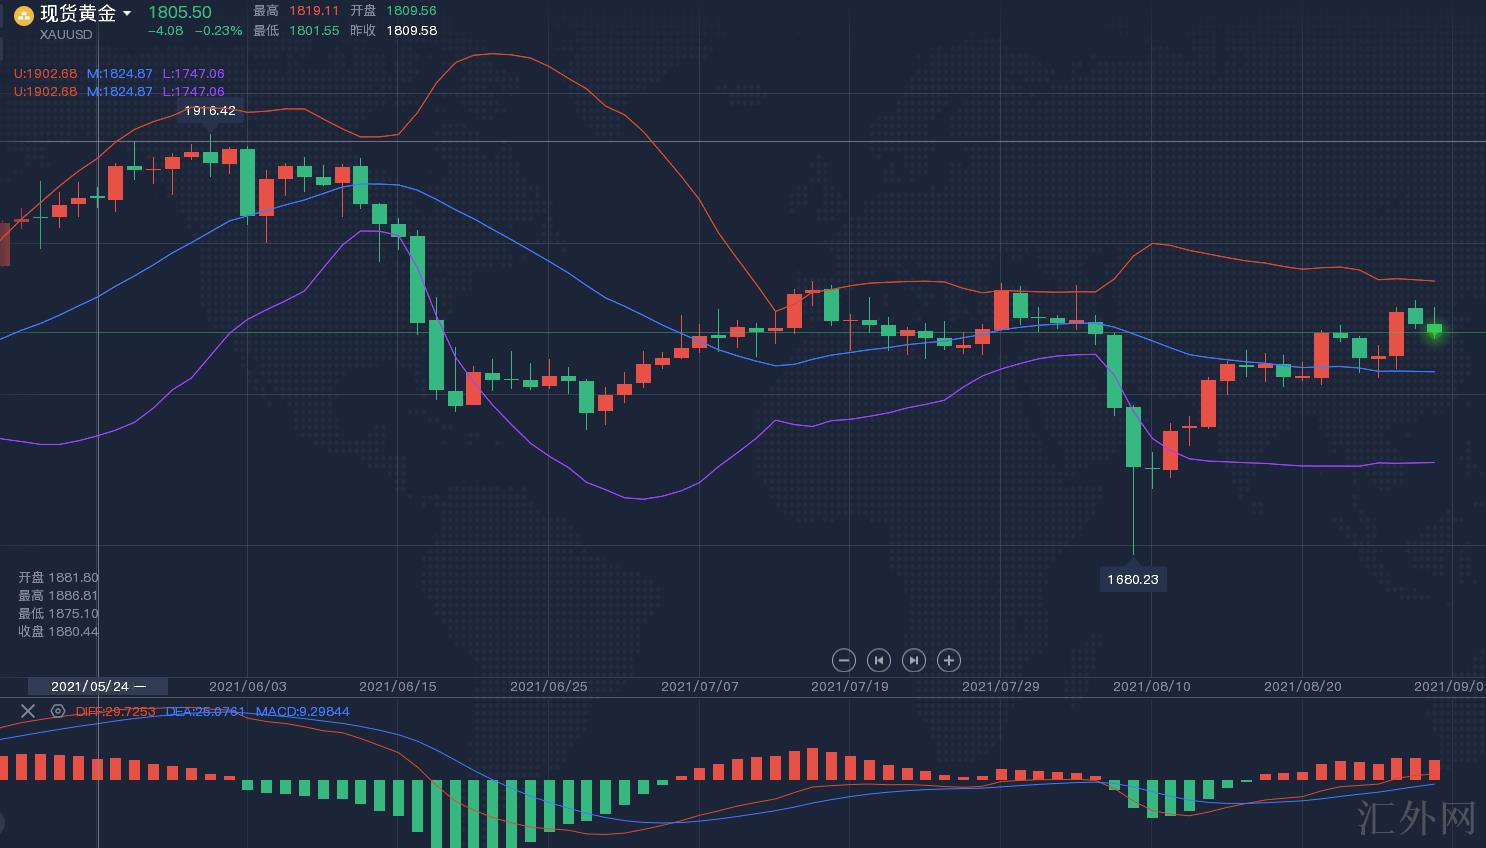Click the XAUUSD symbol code
Screen dimensions: 1486x848
66,34
